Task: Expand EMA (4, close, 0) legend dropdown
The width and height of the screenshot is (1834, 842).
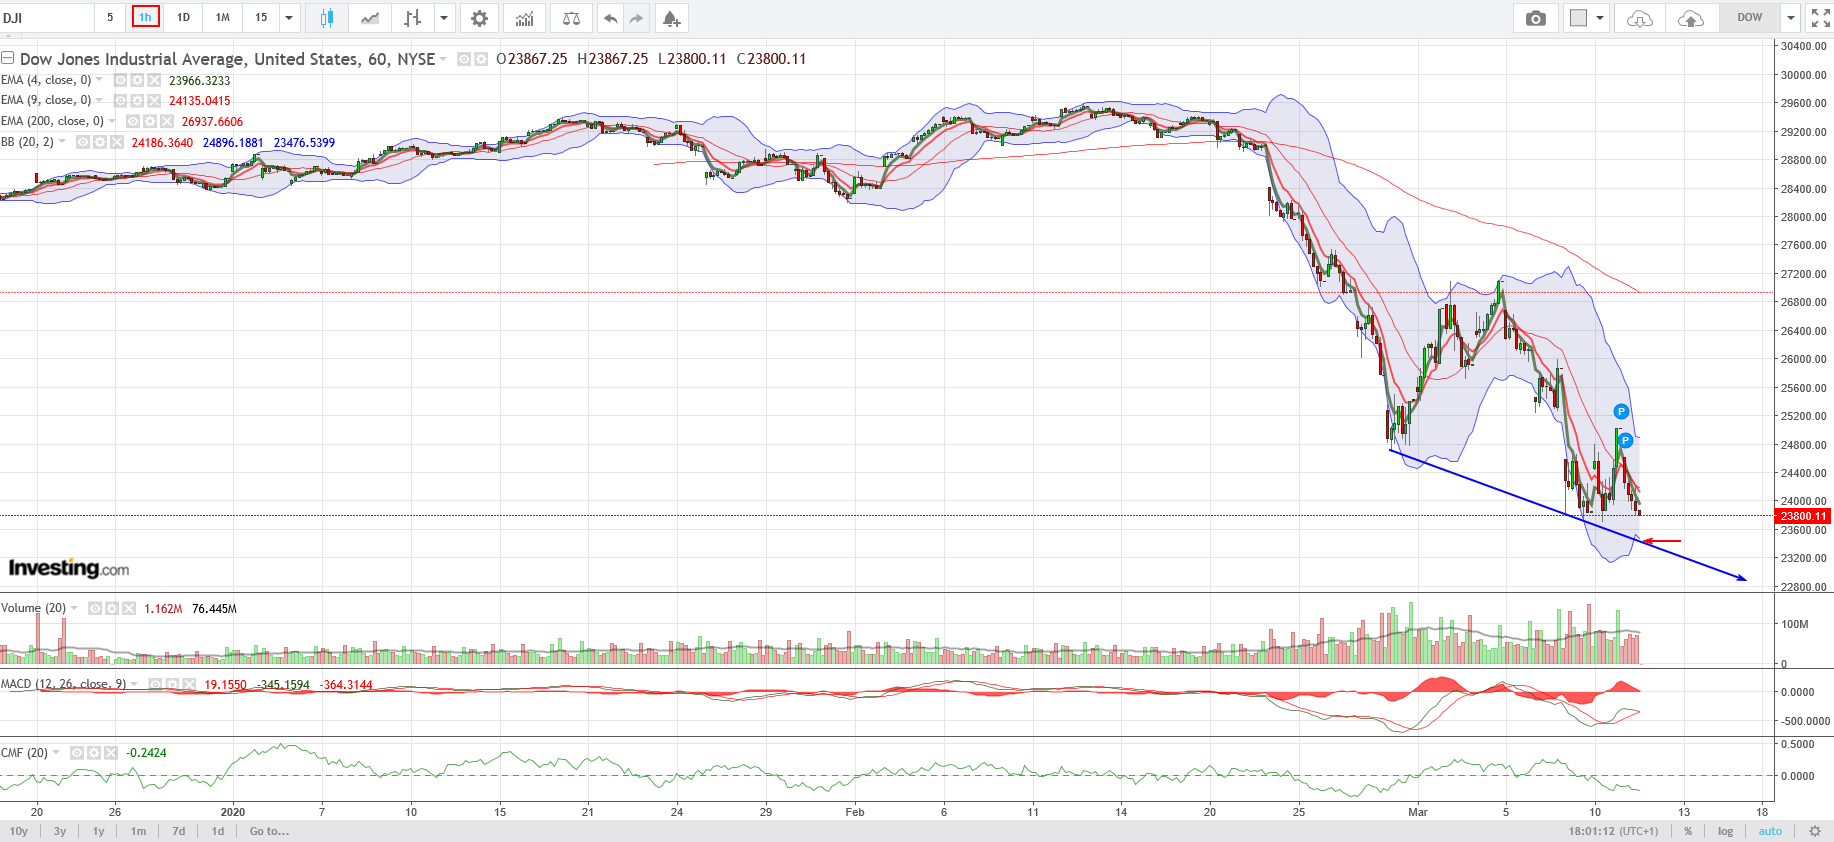Action: (99, 80)
